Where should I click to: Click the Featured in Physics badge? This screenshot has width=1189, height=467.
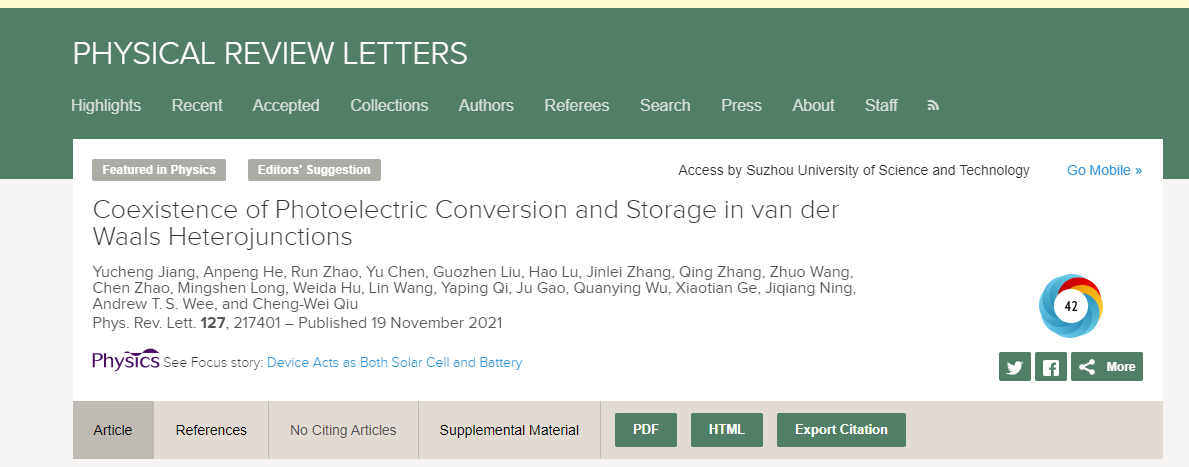(159, 170)
